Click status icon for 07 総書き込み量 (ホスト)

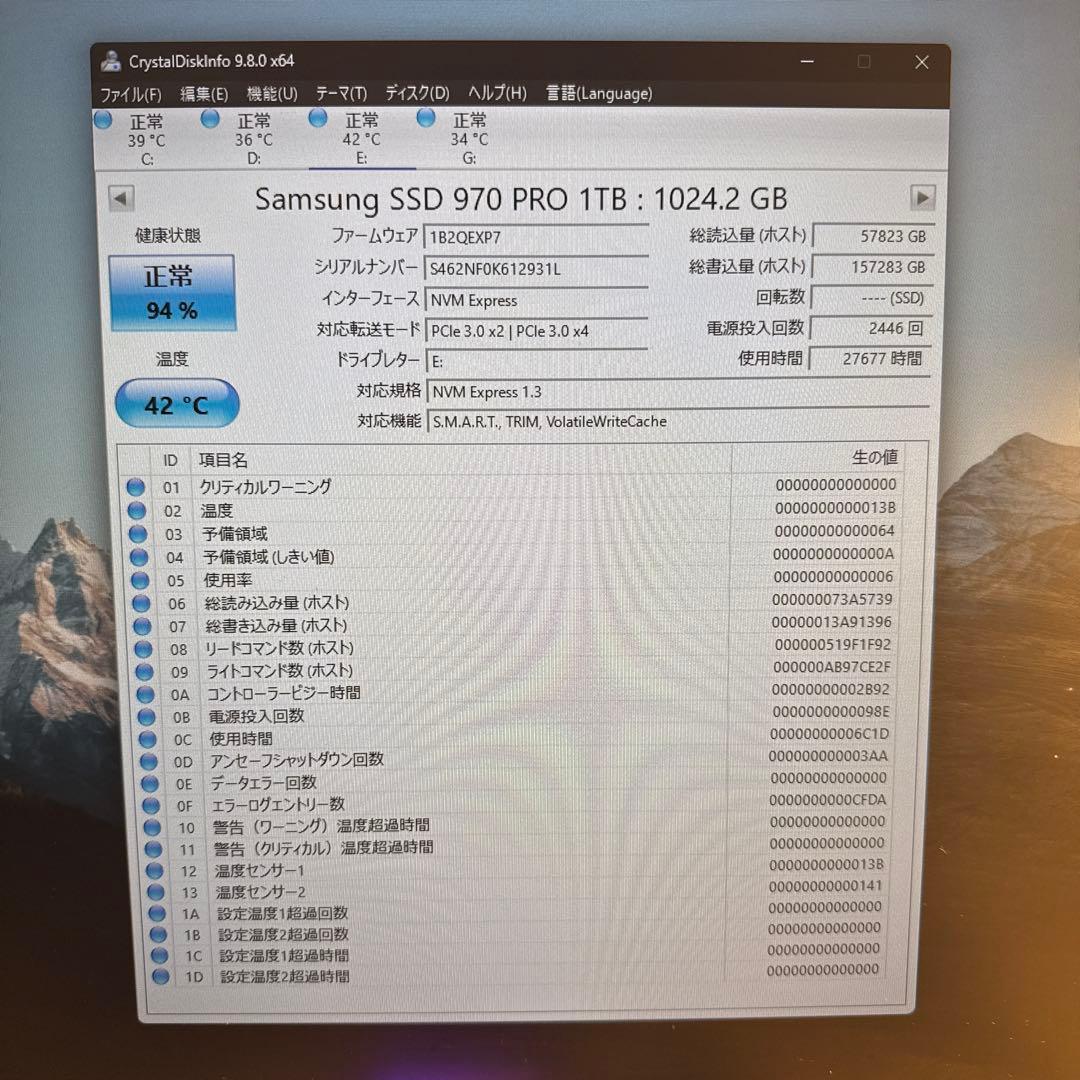click(x=142, y=626)
